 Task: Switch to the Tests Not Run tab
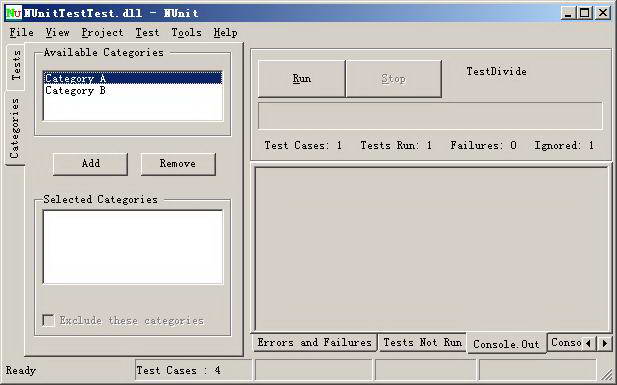[422, 342]
